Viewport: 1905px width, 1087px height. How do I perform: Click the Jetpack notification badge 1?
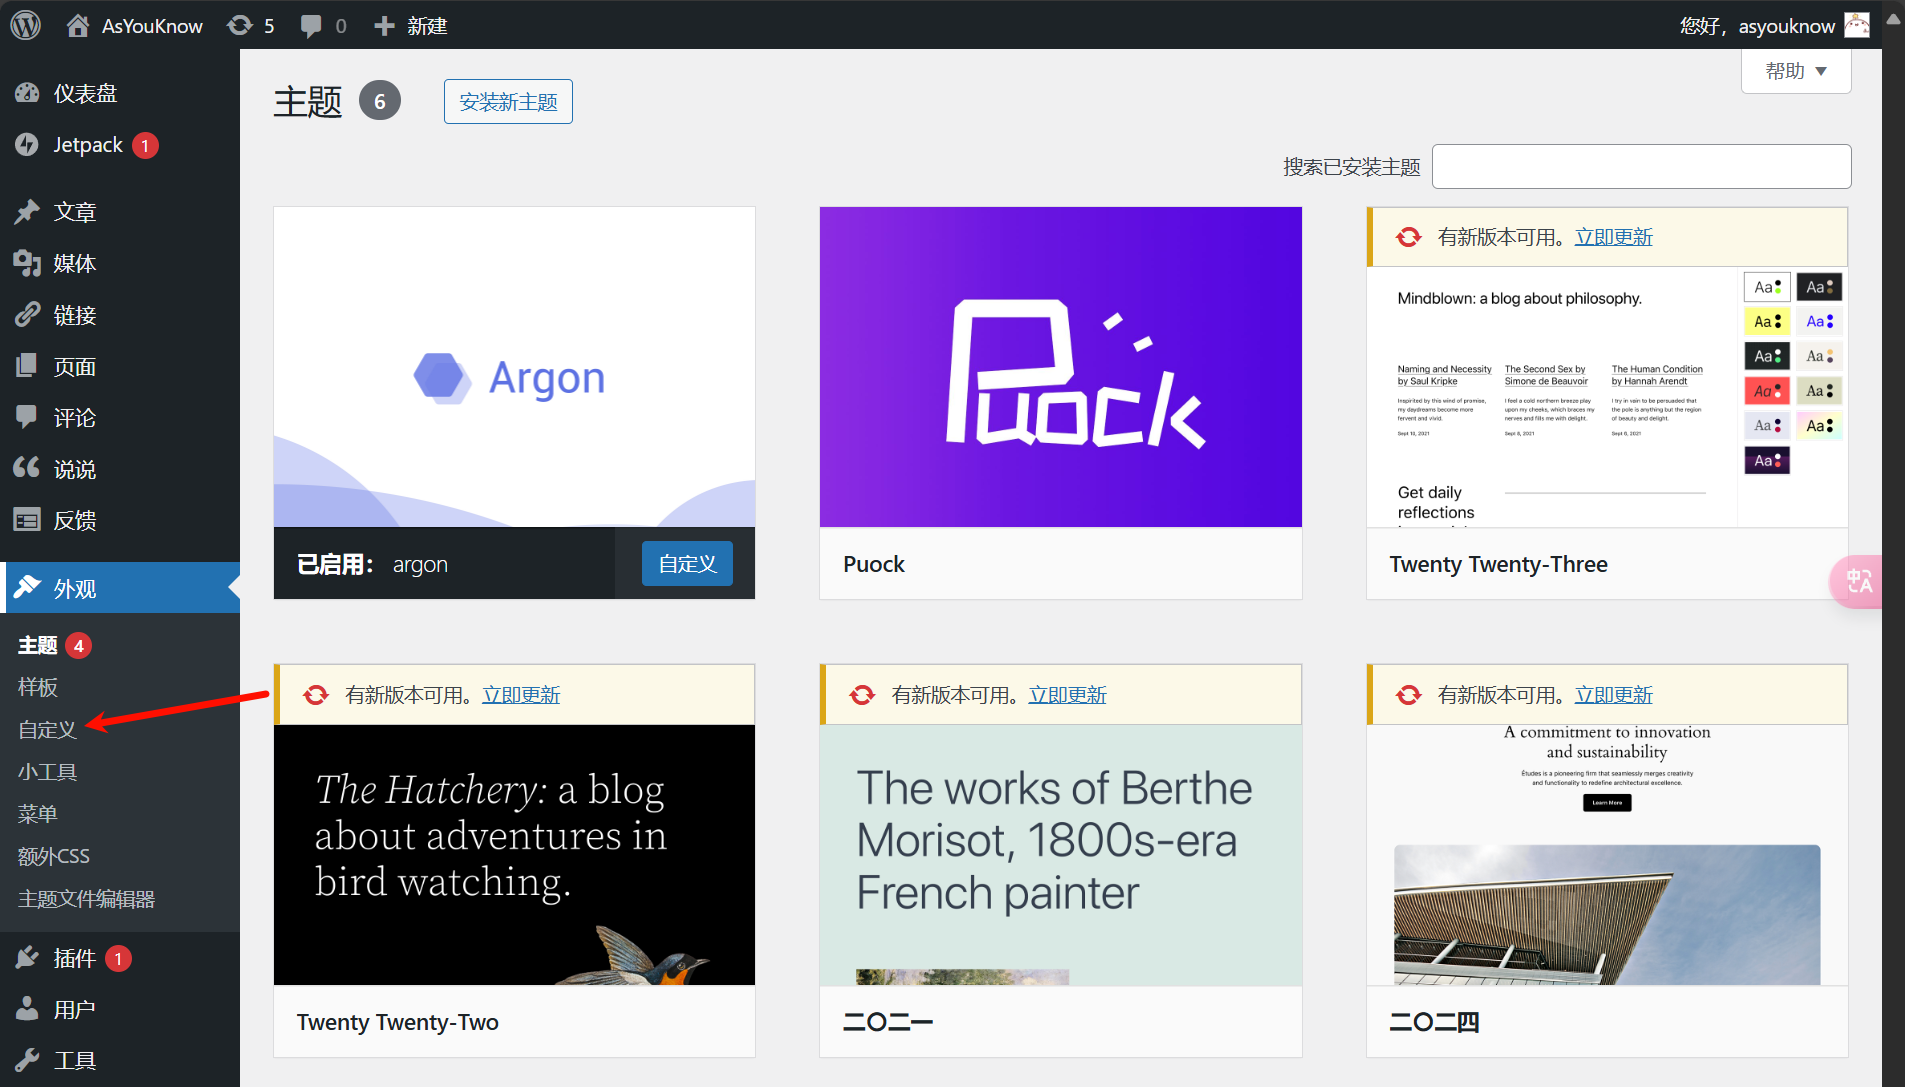(x=145, y=146)
